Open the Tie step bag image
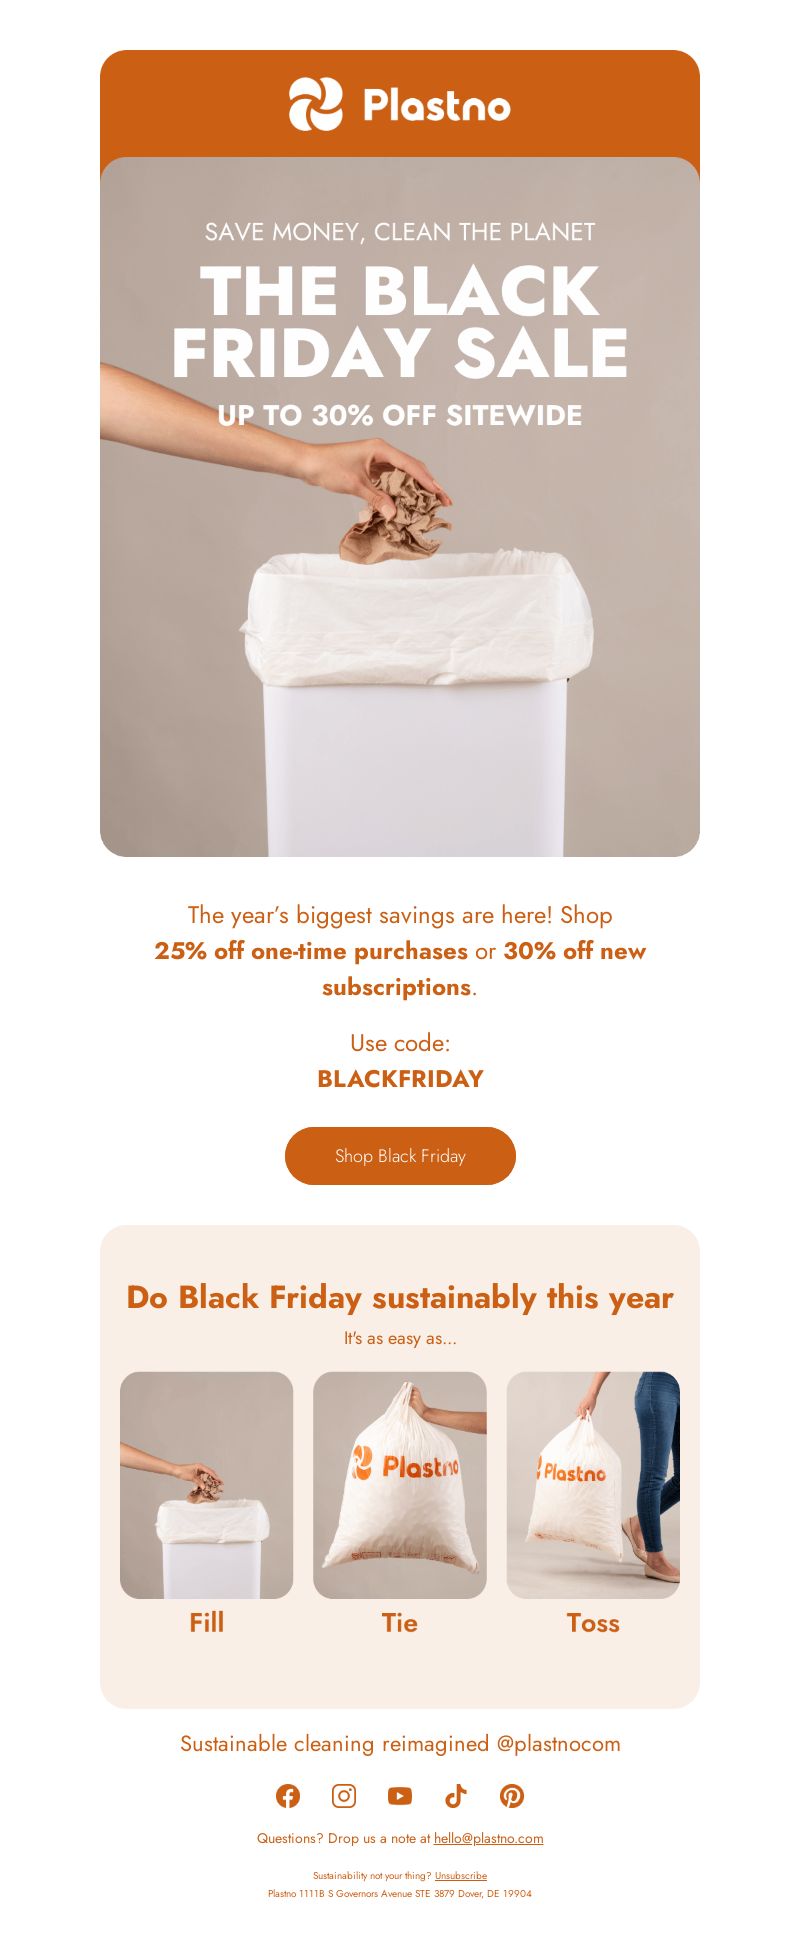Screen dimensions: 800x1957 pos(400,1485)
